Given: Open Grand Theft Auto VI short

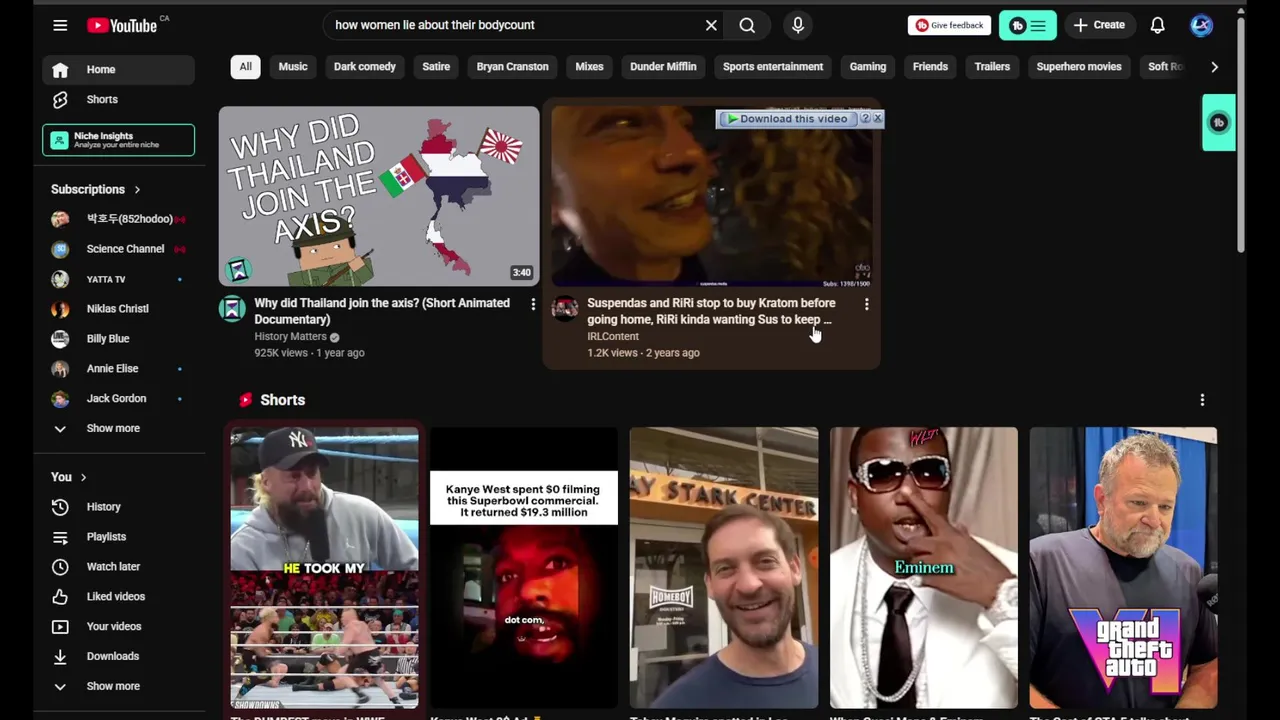Looking at the screenshot, I should (x=1124, y=568).
